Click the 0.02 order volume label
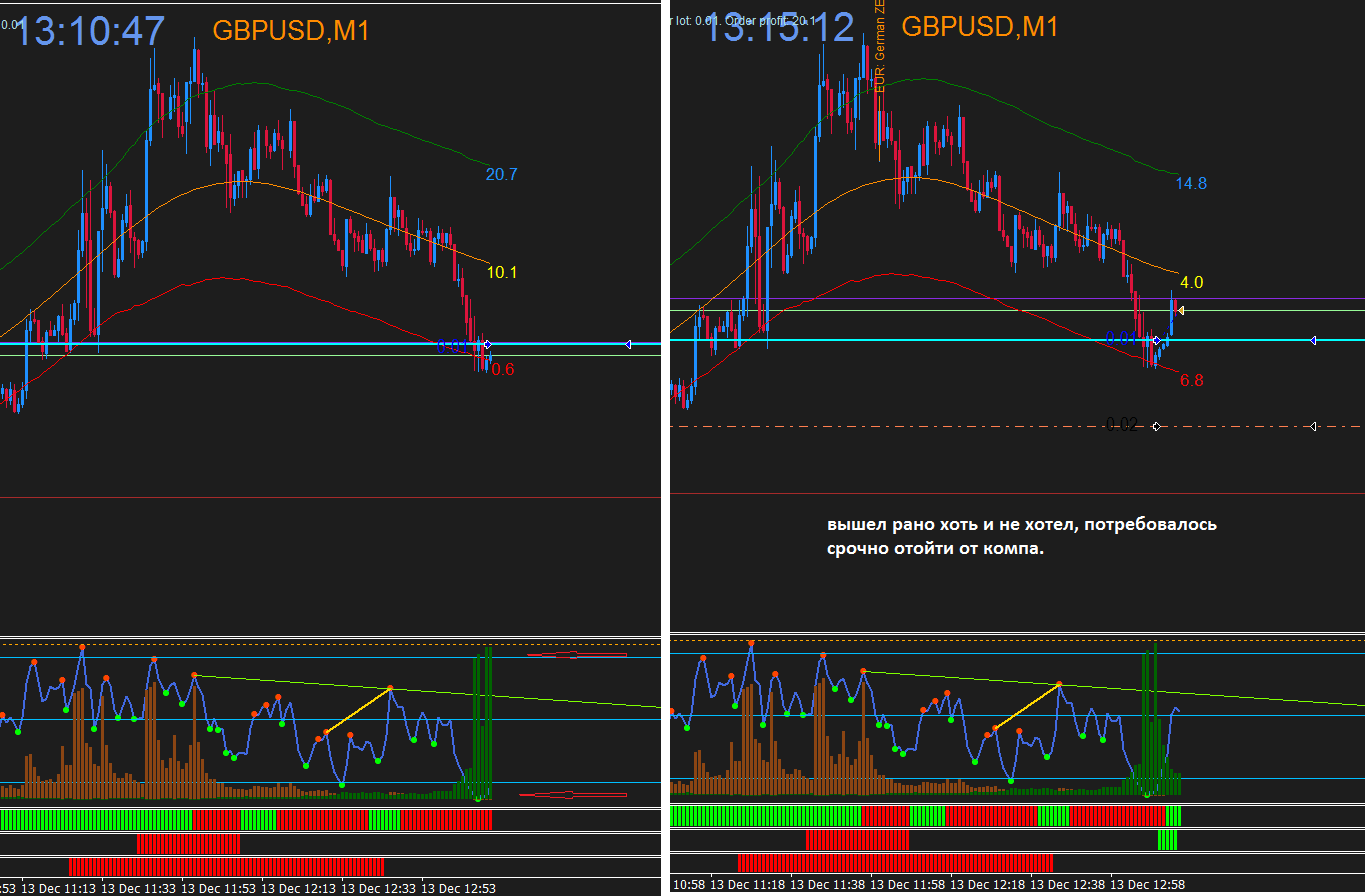This screenshot has width=1367, height=896. 1122,424
